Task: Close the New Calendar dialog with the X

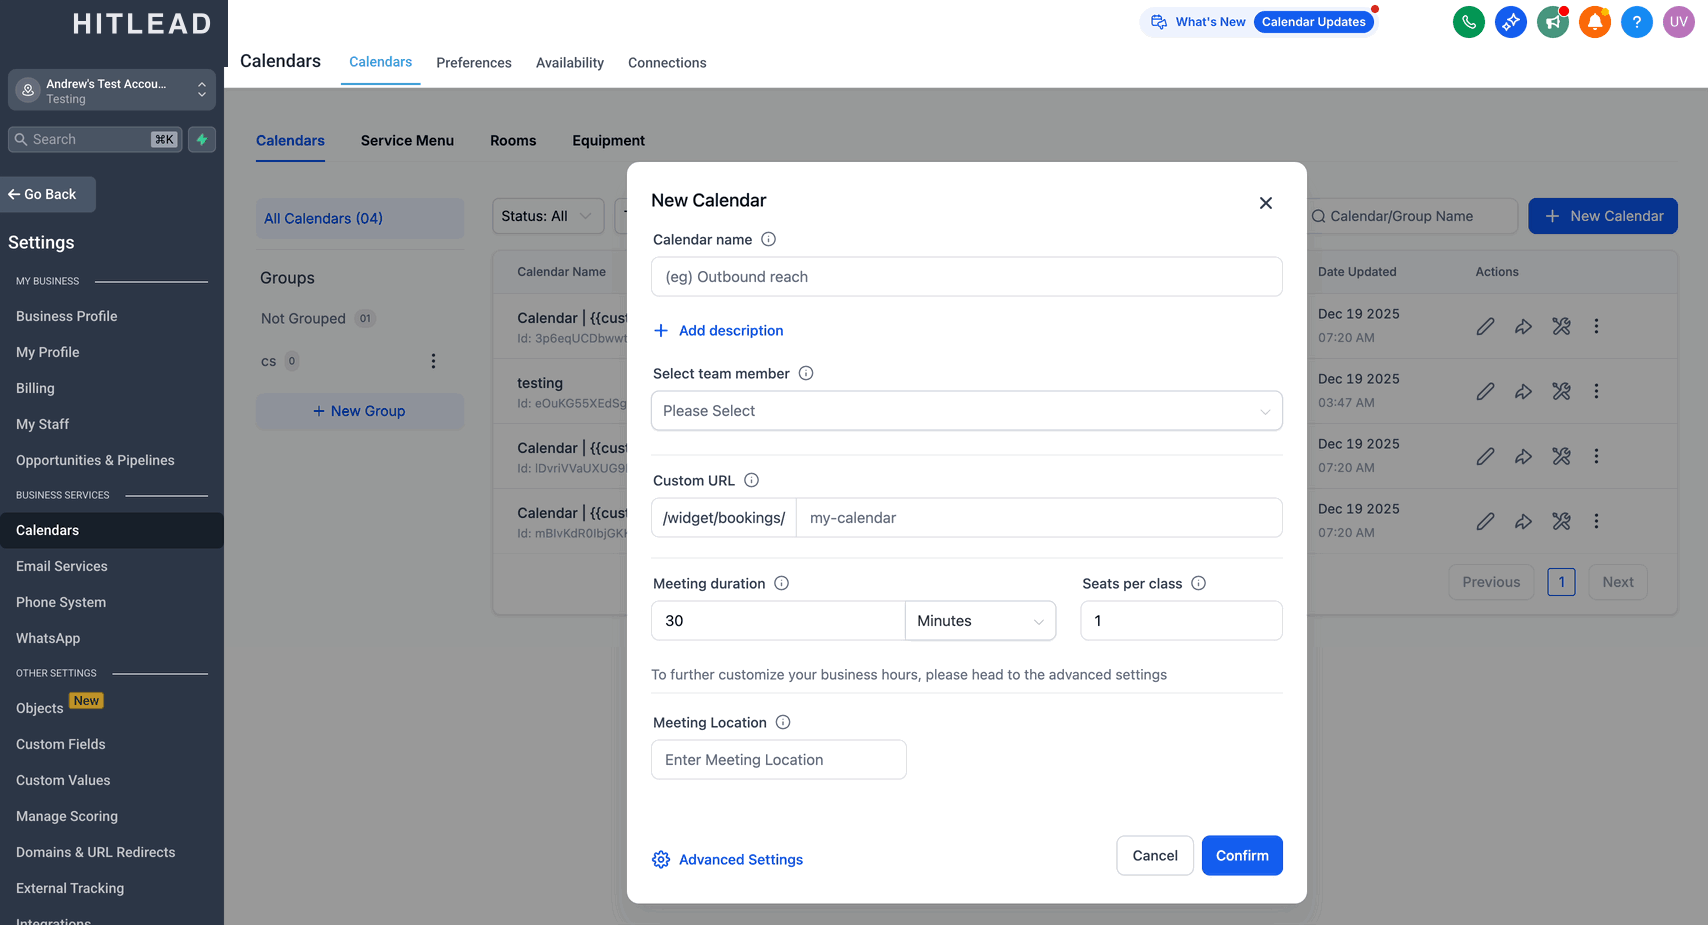Action: click(1265, 203)
